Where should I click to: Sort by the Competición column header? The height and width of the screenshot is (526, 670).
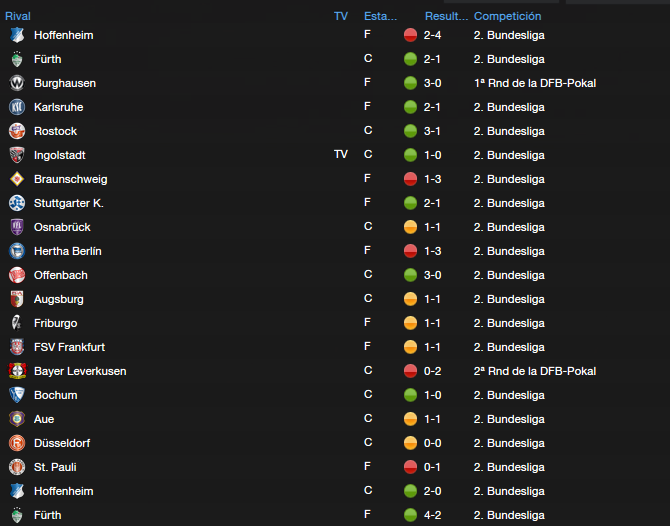507,16
